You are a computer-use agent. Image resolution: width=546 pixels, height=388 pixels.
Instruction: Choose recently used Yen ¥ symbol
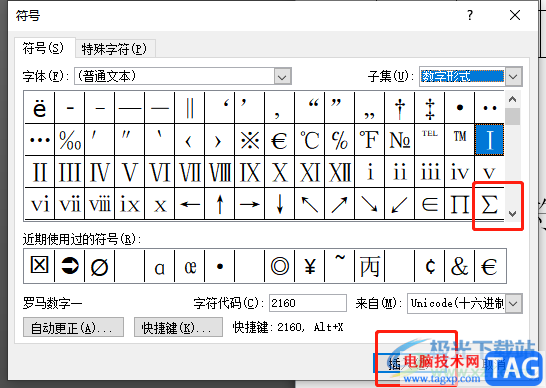click(x=310, y=266)
